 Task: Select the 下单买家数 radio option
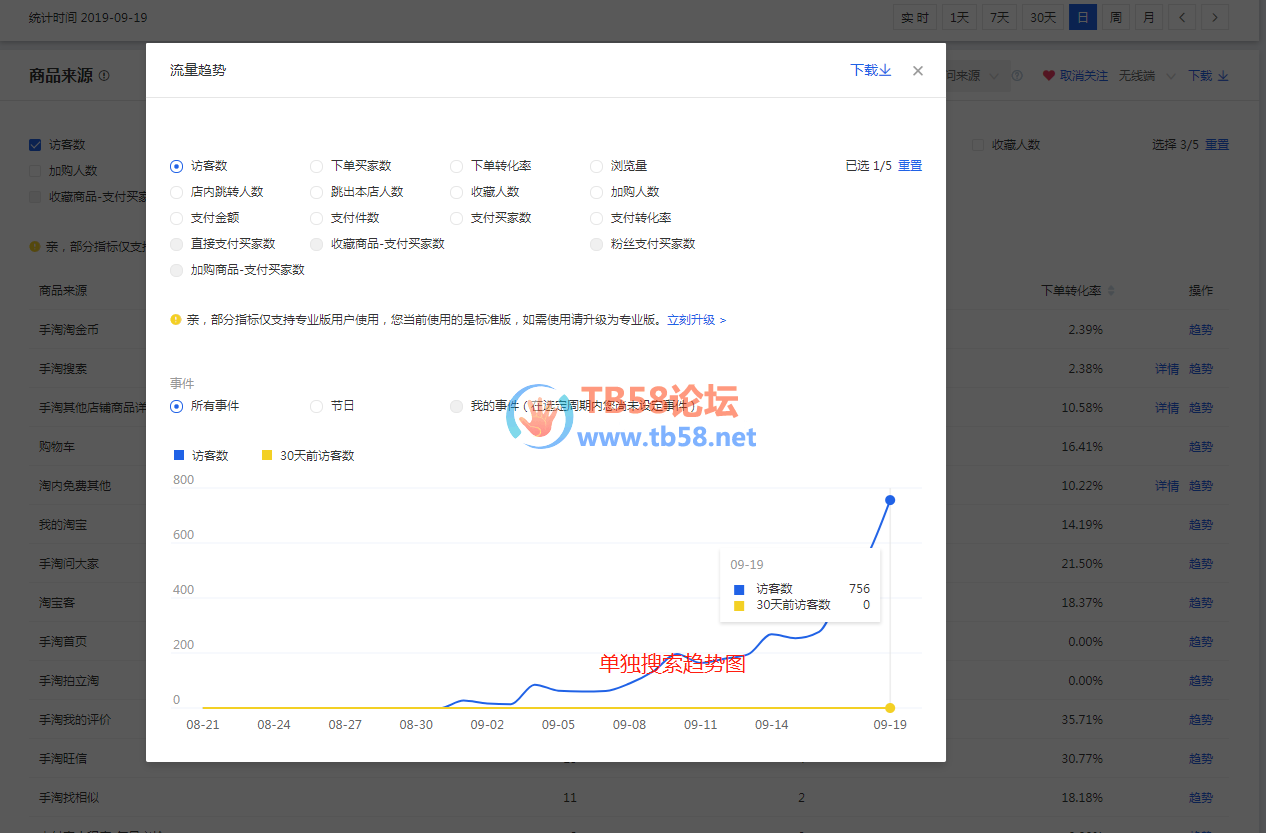pos(316,166)
